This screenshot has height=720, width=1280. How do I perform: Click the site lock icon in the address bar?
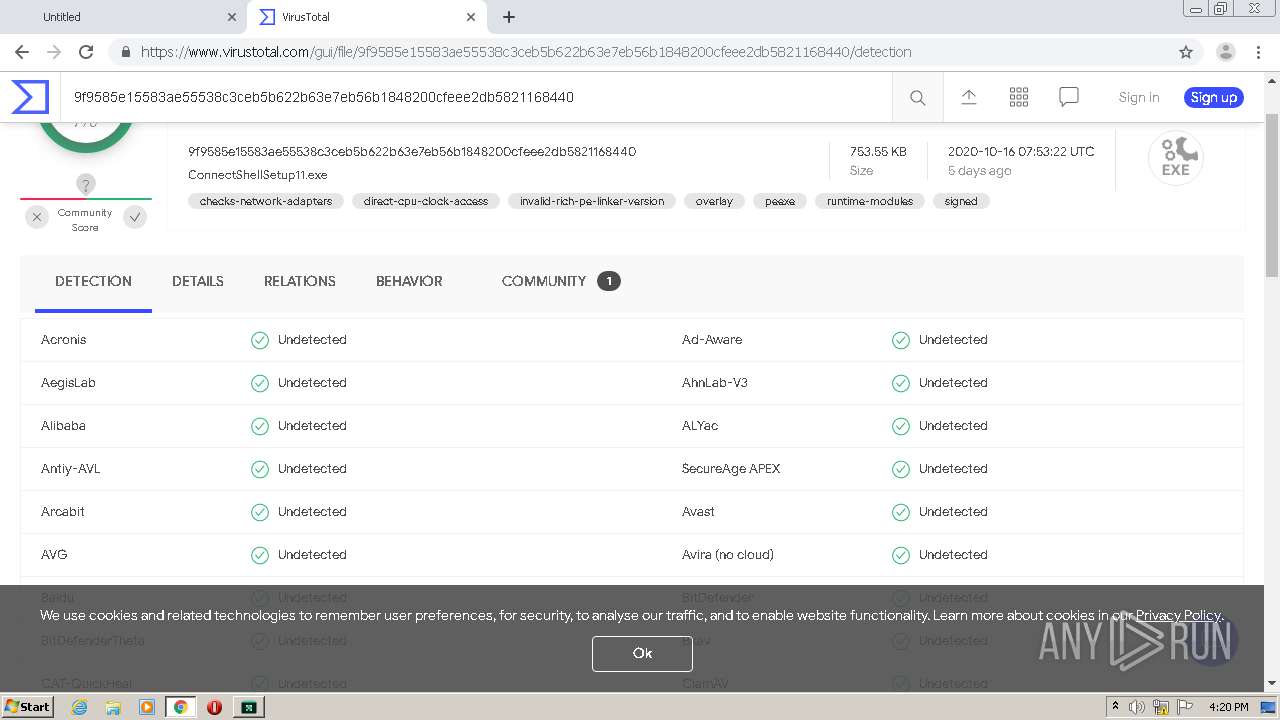coord(126,52)
